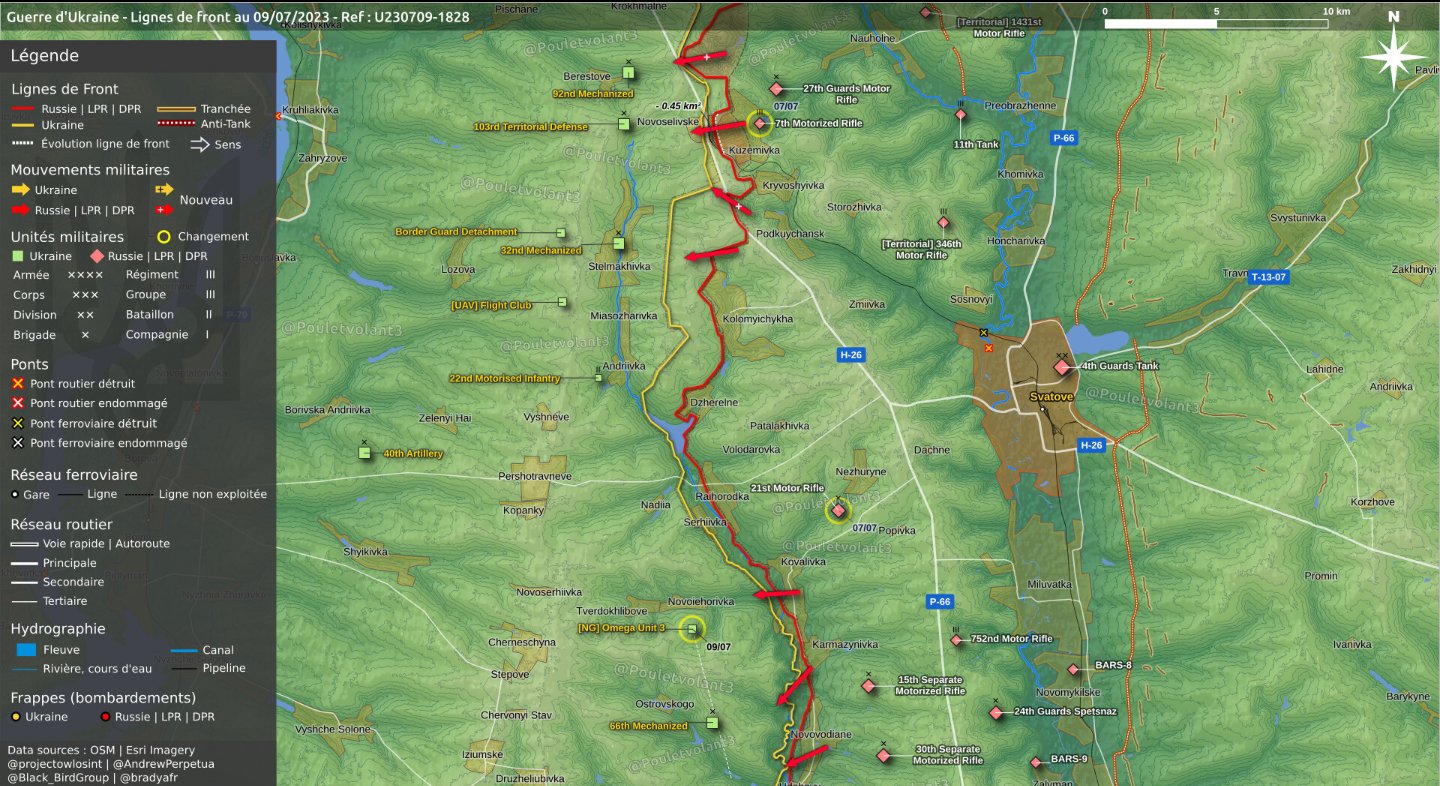Select the 30th Separate Motorized Rifle diamond

tap(883, 756)
